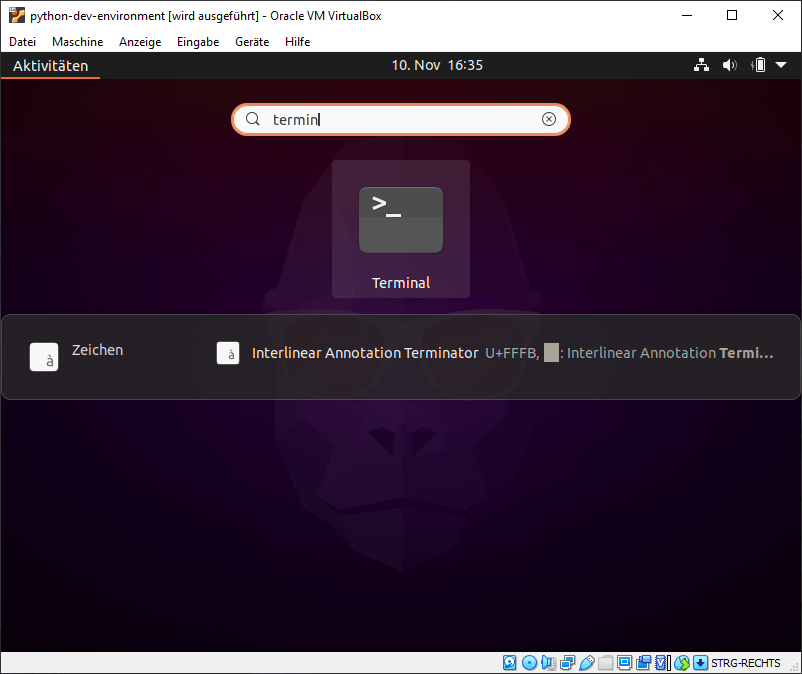Click the audio status icon in VirtualBox bar
The height and width of the screenshot is (674, 802).
[x=548, y=663]
